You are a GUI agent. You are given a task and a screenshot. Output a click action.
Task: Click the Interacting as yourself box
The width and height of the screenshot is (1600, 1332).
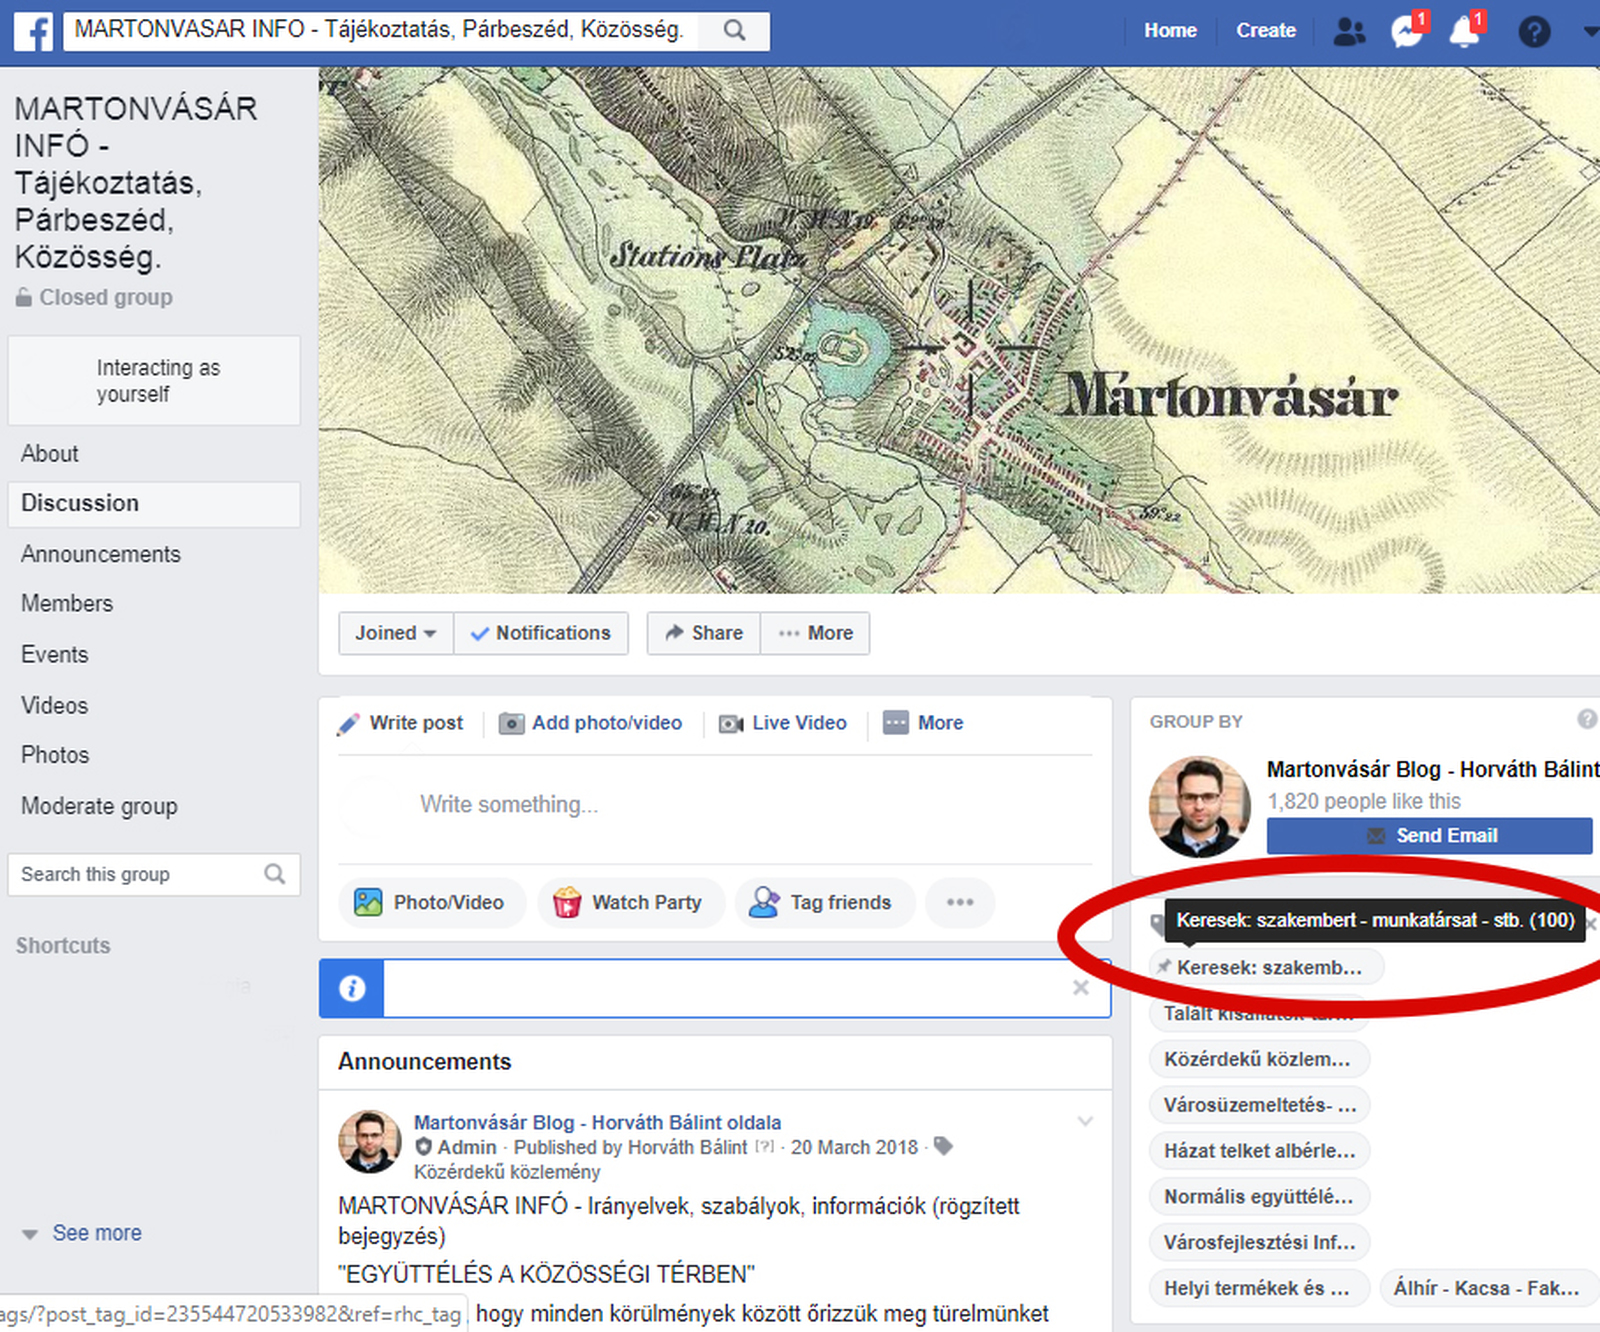point(154,381)
